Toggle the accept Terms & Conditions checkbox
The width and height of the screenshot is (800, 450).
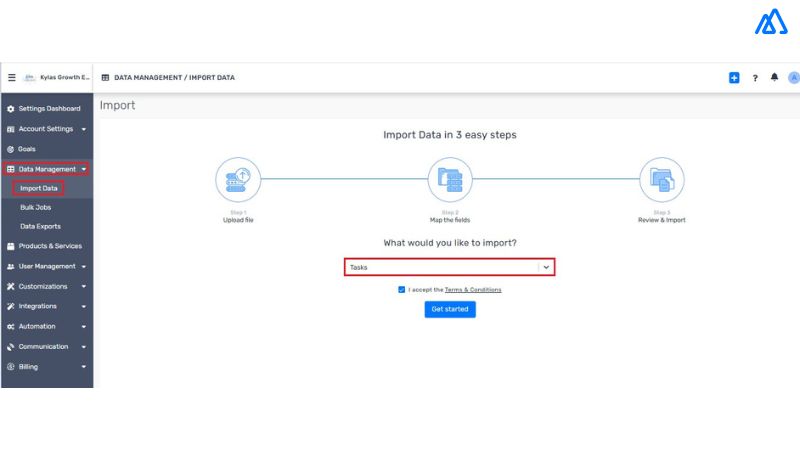click(402, 290)
